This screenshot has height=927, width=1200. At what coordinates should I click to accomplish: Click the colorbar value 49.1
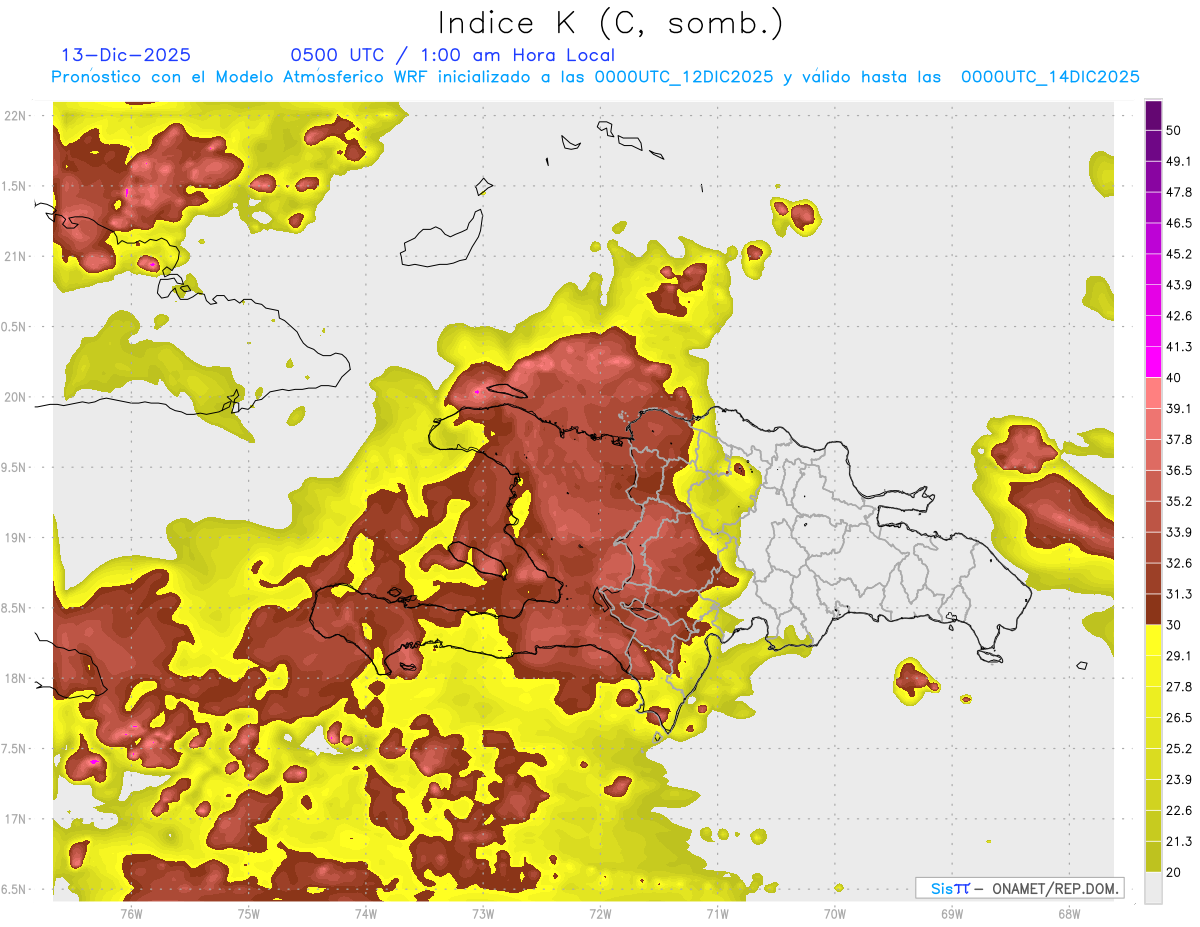[1179, 161]
